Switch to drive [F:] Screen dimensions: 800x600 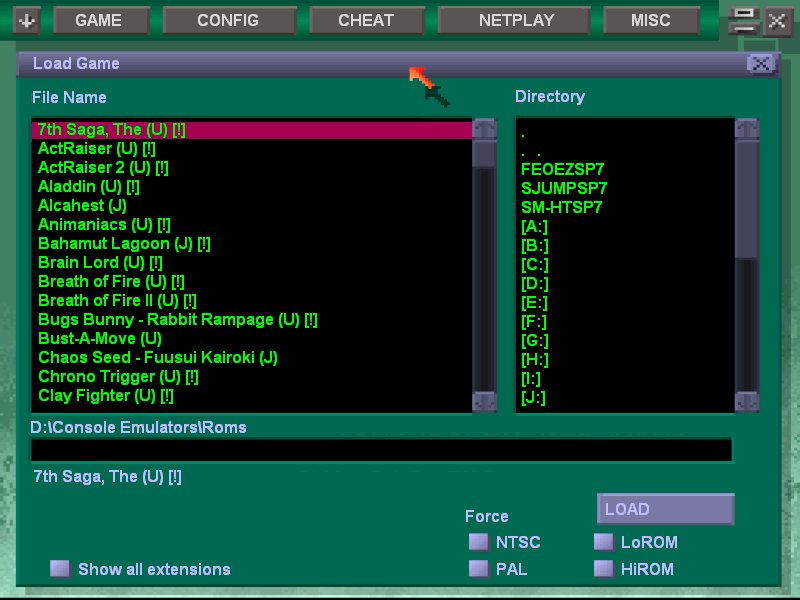pyautogui.click(x=625, y=321)
